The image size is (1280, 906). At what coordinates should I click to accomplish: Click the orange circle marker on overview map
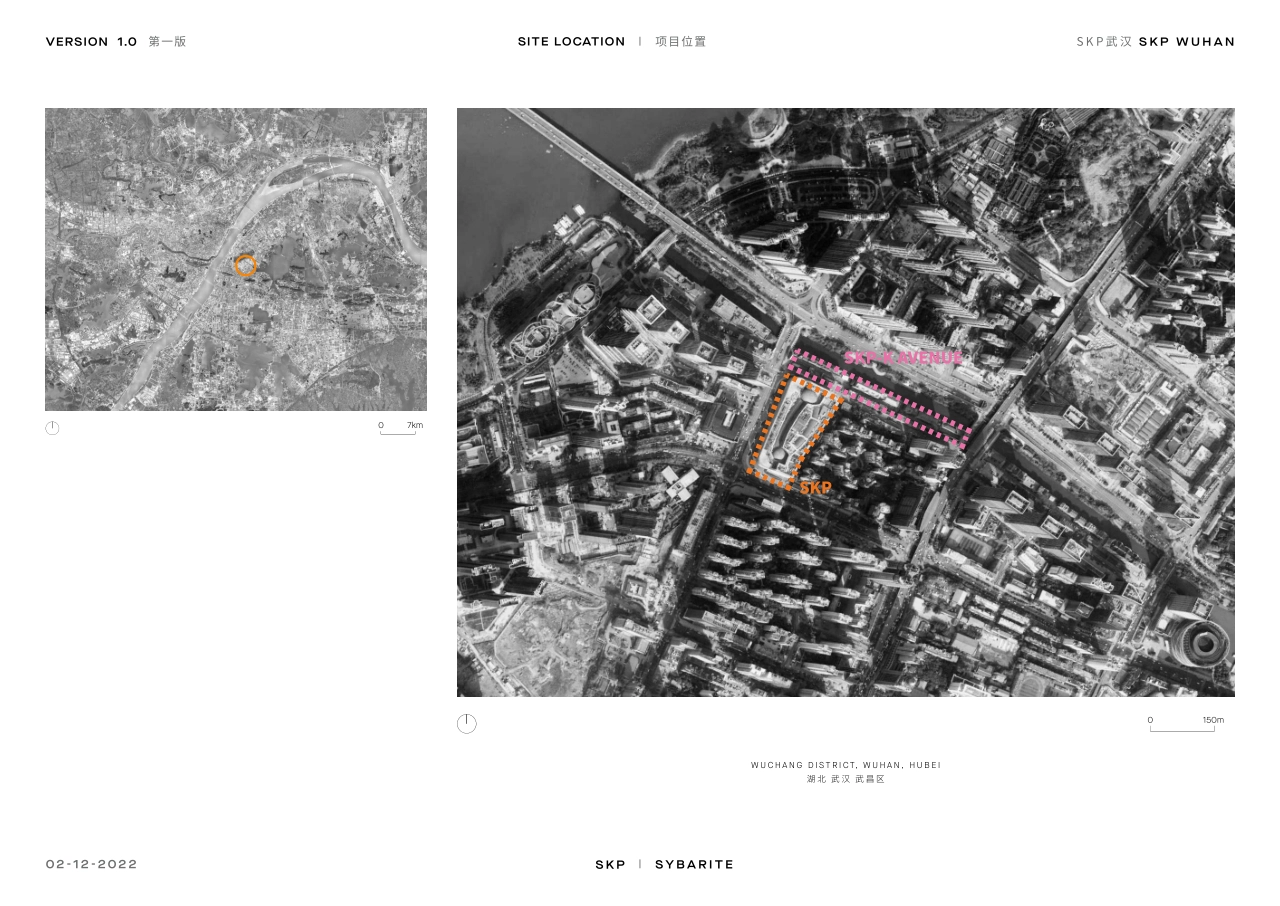coord(245,265)
